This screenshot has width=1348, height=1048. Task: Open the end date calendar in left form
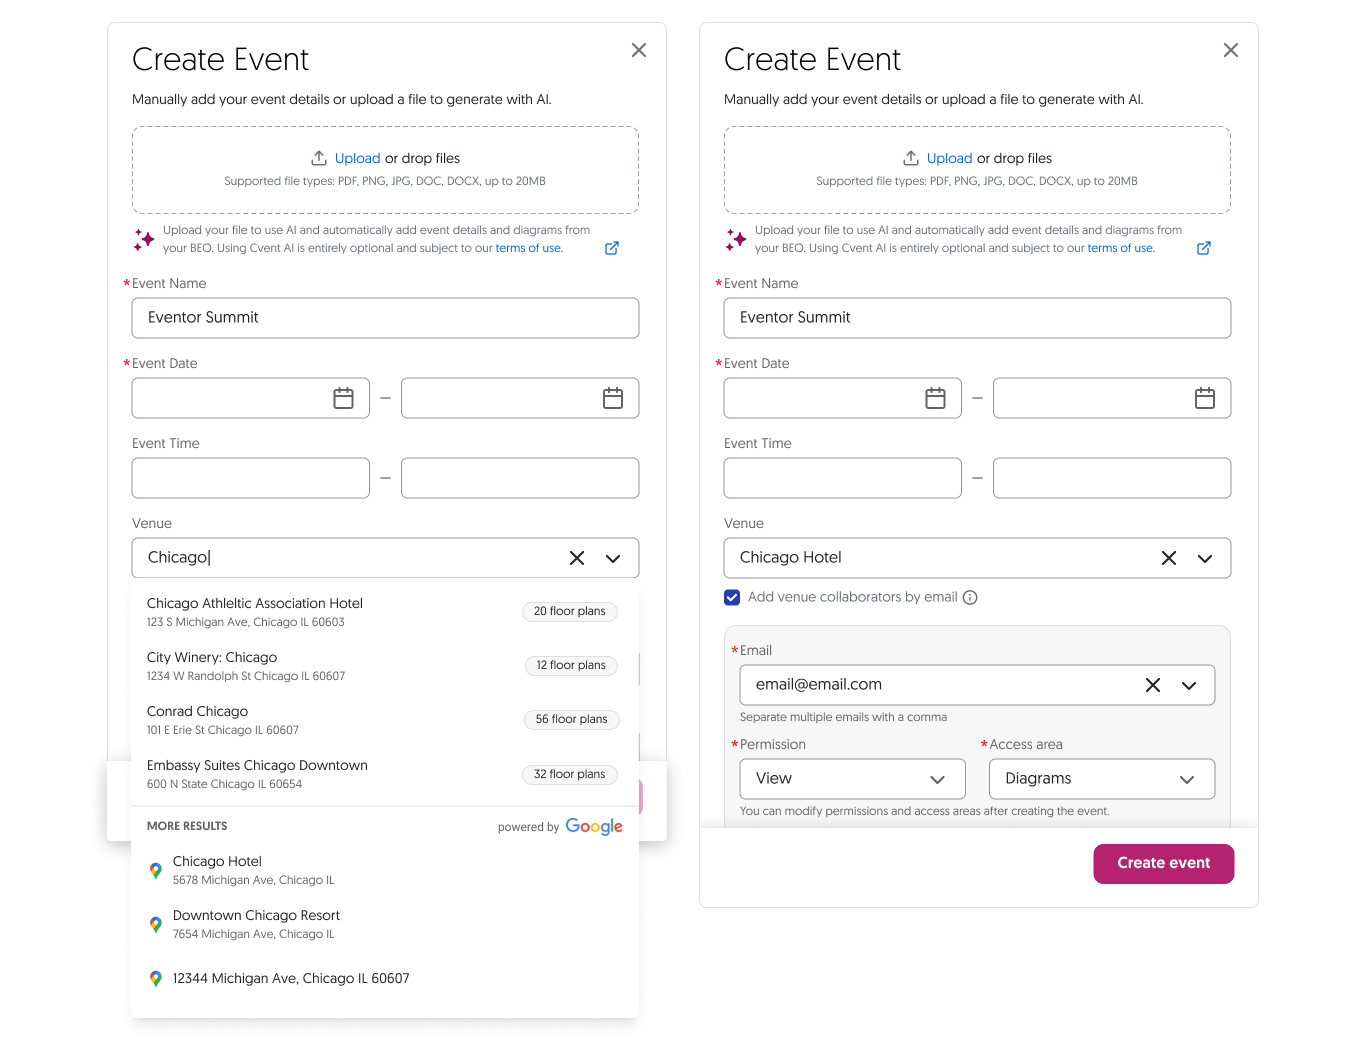(613, 398)
